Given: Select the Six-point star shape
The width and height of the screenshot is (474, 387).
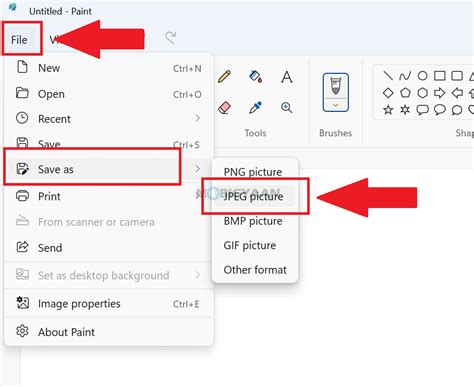Looking at the screenshot, I should 405,110.
